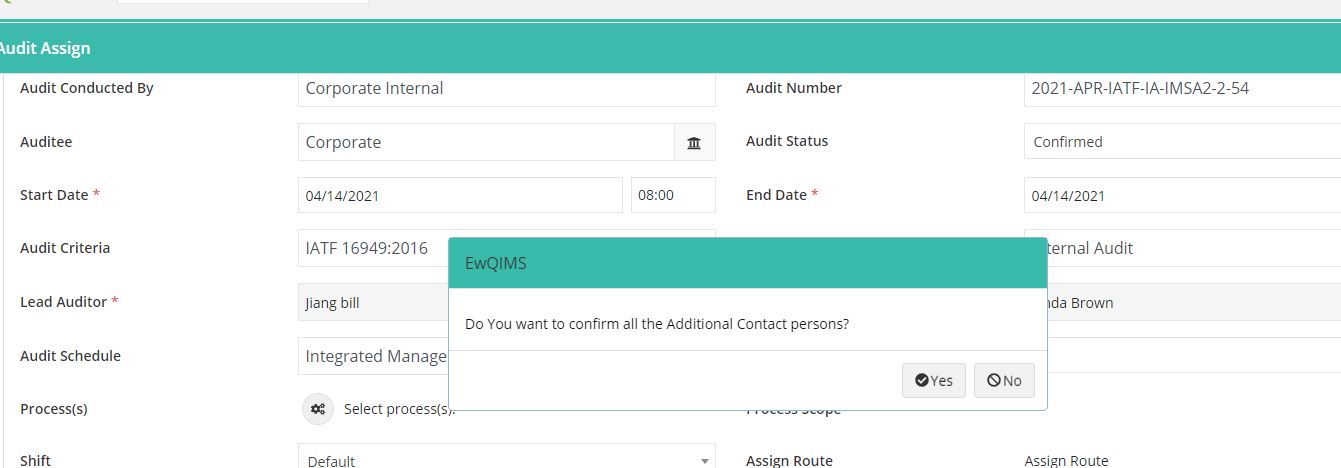The width and height of the screenshot is (1341, 468).
Task: Click the Assign Route value text
Action: (1066, 461)
